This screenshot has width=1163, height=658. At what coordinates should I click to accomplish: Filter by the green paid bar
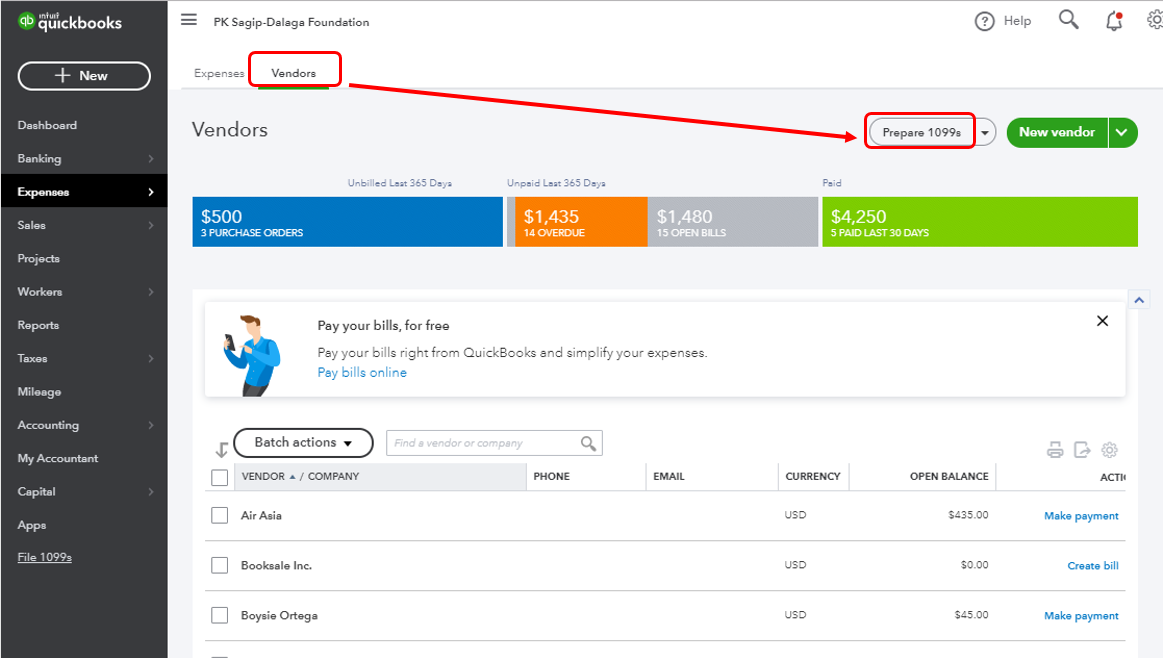pos(980,222)
